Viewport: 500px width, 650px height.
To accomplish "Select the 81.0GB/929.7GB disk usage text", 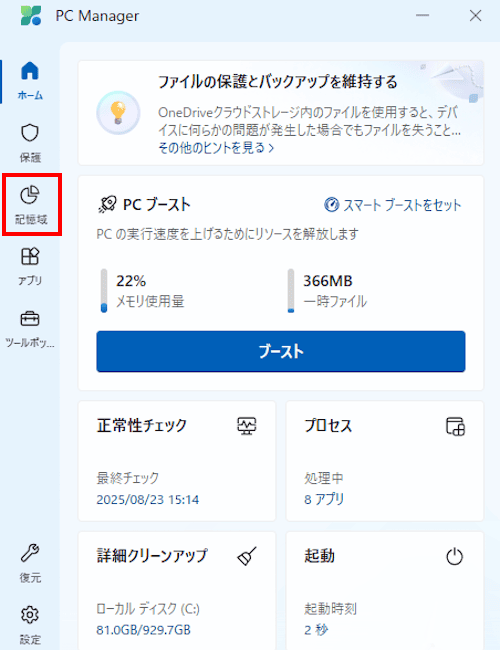I will tap(143, 630).
